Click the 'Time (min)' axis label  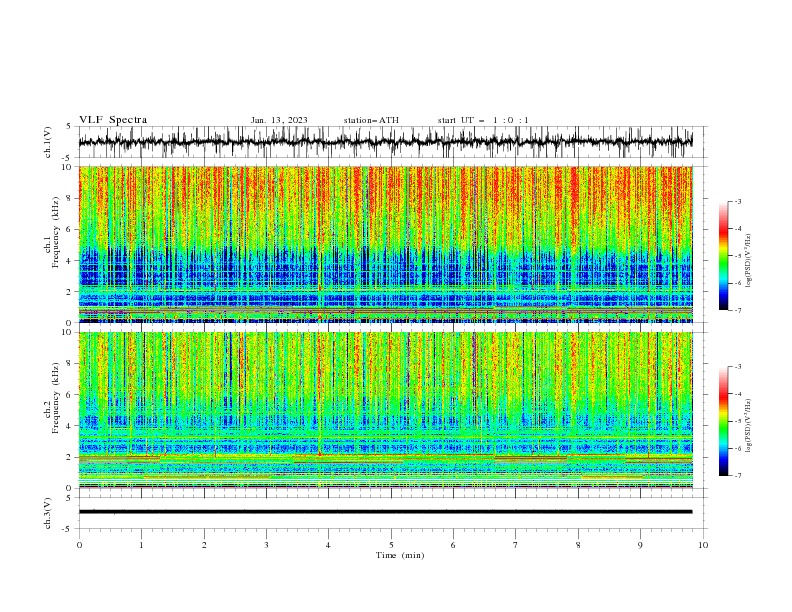pos(400,555)
